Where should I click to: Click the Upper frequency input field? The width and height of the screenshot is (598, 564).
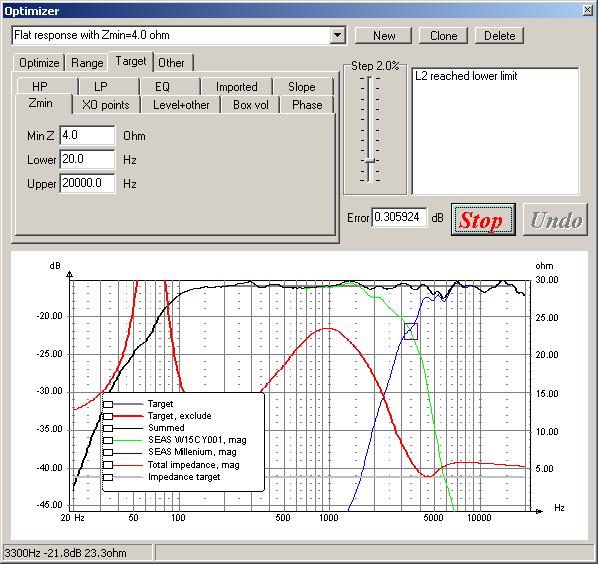pos(87,183)
